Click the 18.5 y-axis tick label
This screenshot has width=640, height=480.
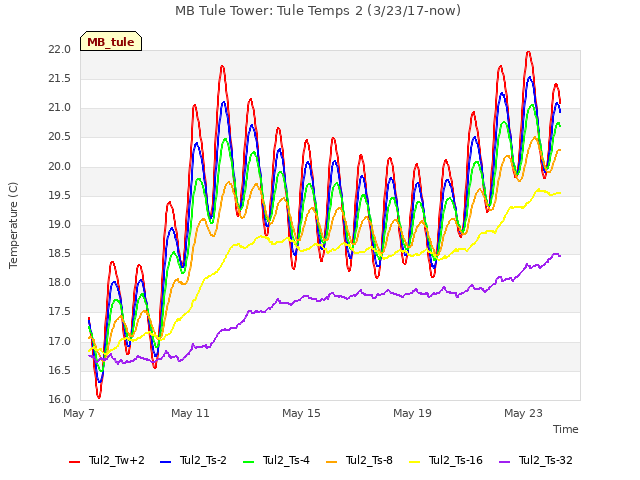pos(60,254)
